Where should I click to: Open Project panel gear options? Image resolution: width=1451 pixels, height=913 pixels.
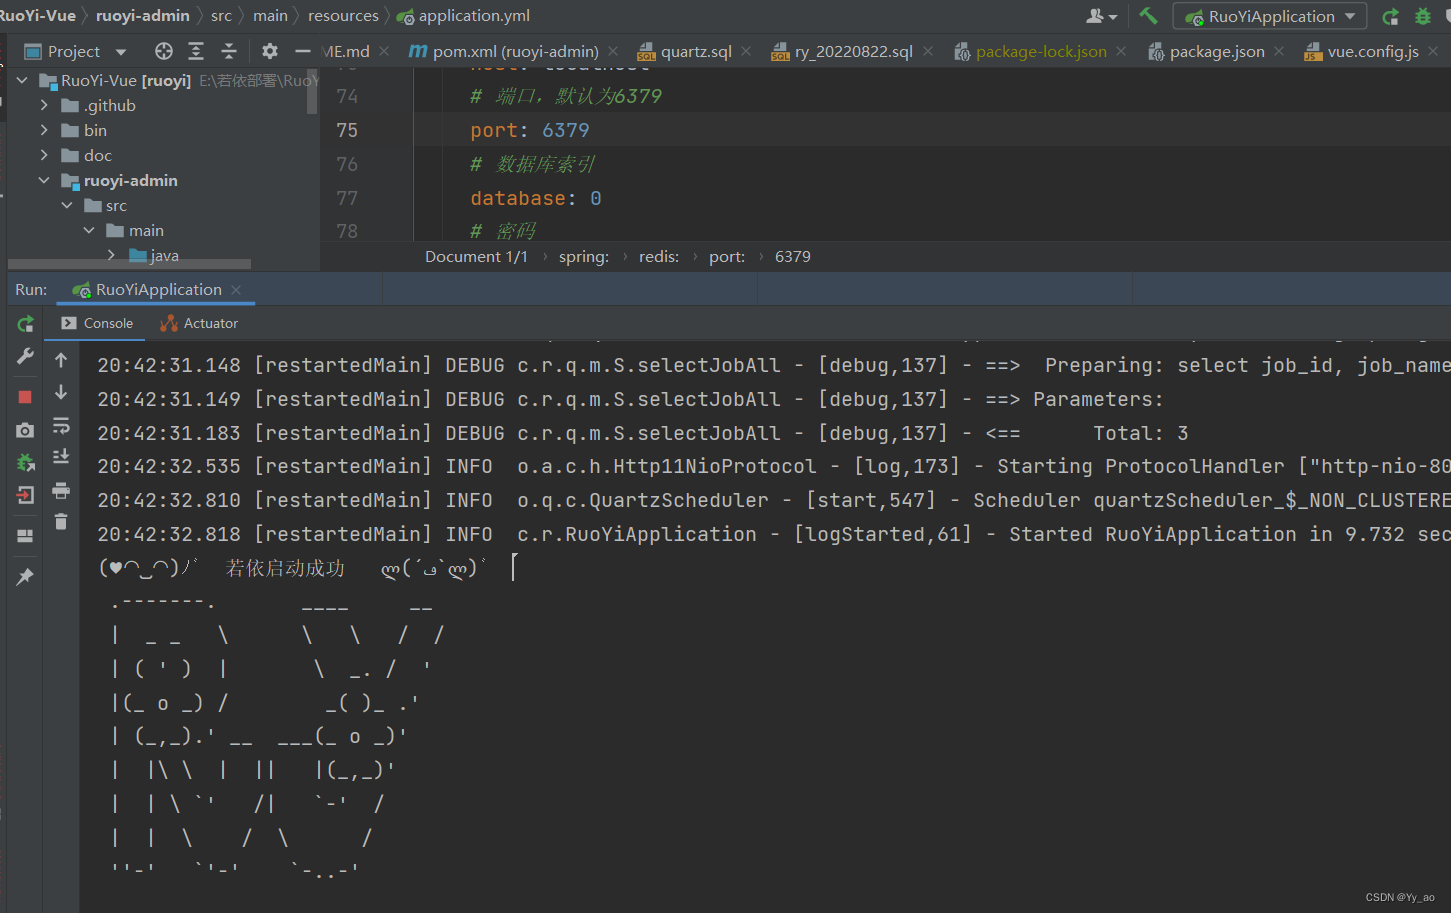(x=270, y=51)
